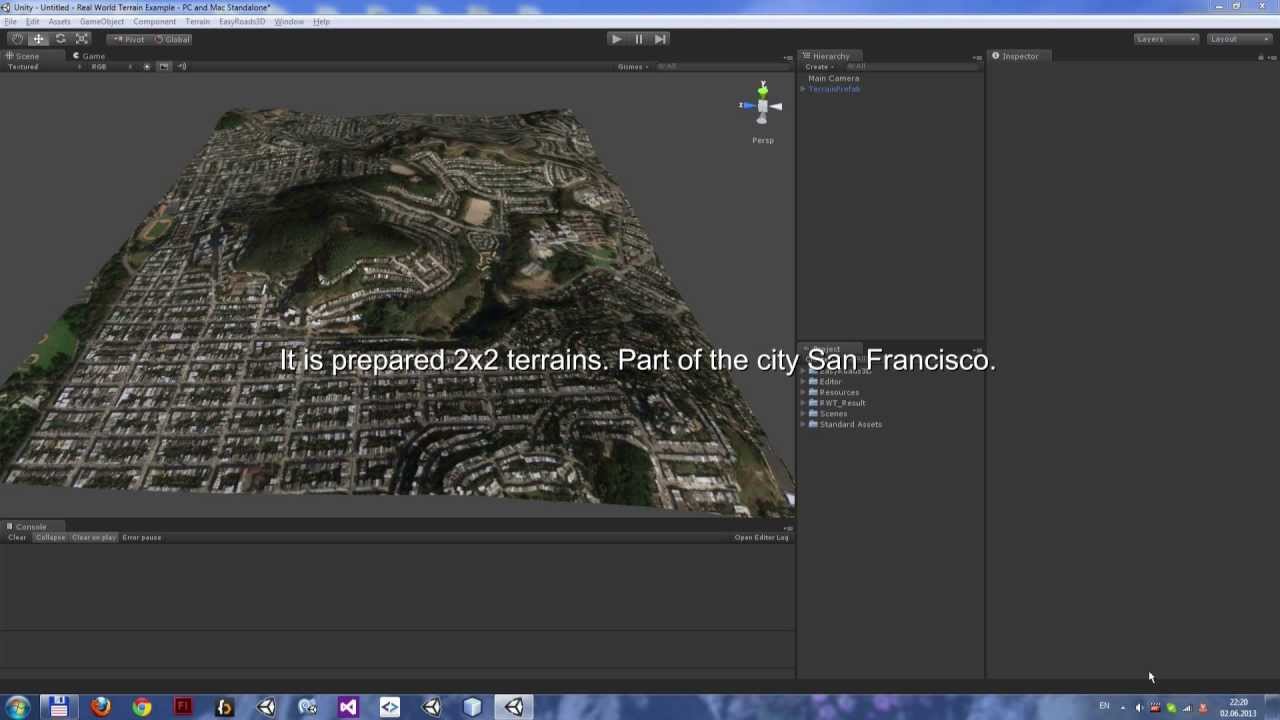The width and height of the screenshot is (1280, 720).
Task: Expand the Standard Assets folder
Action: point(803,425)
